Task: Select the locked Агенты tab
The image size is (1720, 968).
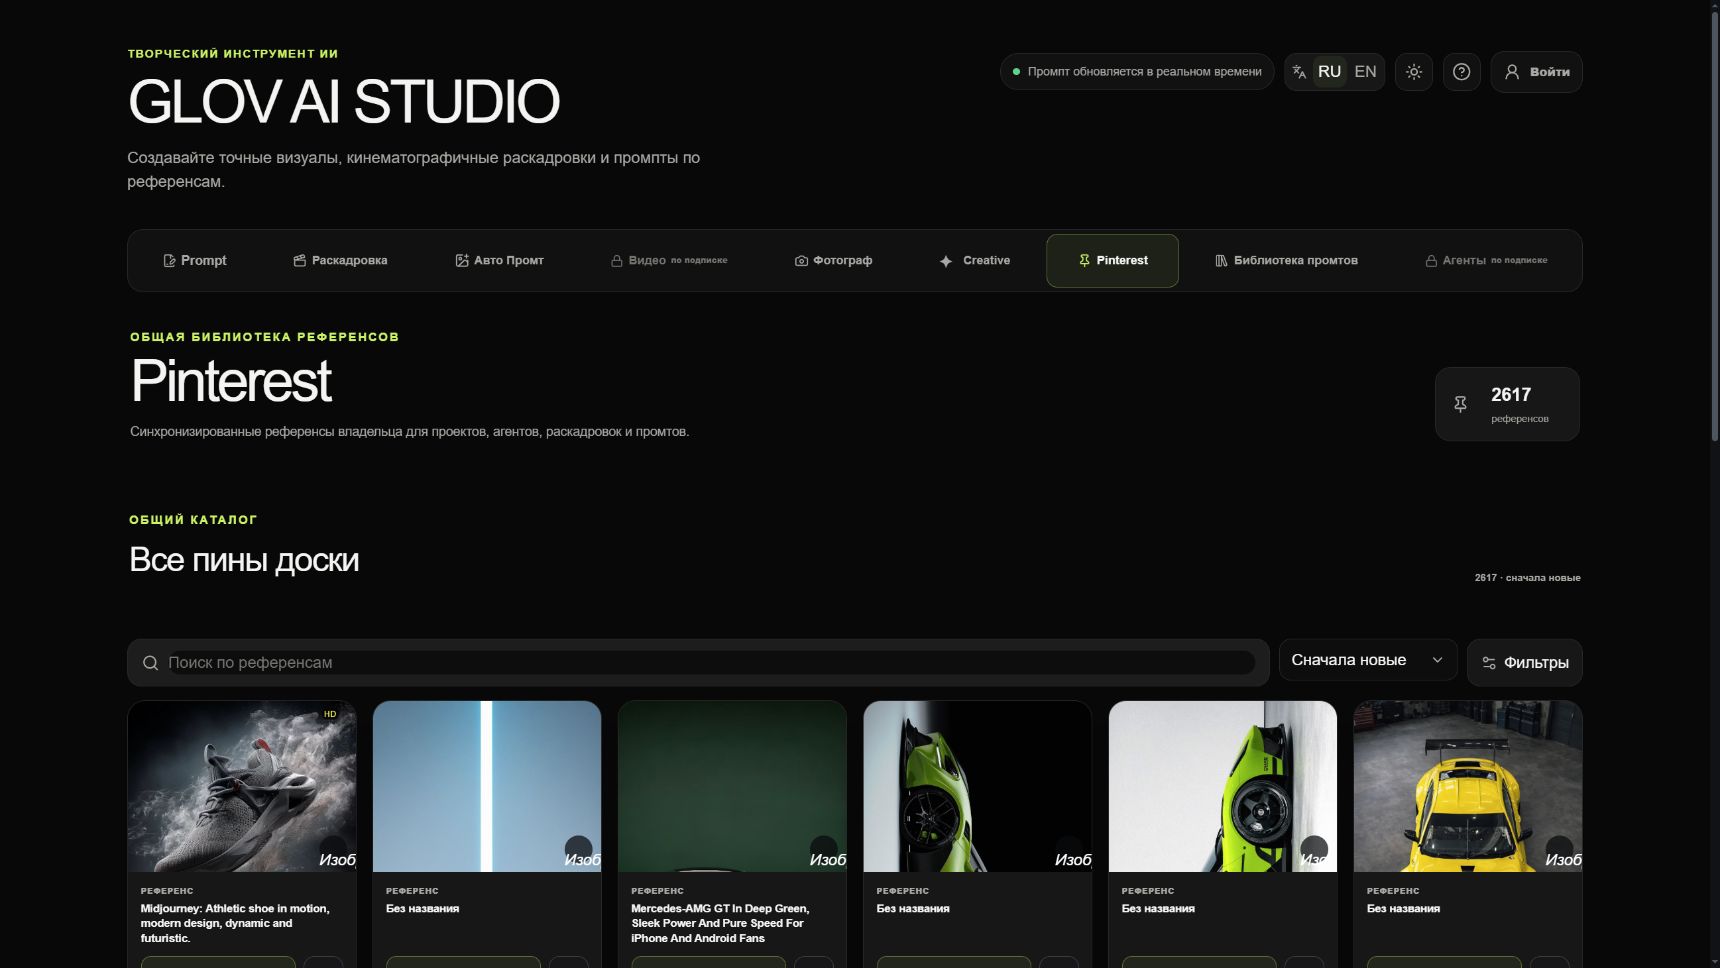Action: pyautogui.click(x=1486, y=261)
